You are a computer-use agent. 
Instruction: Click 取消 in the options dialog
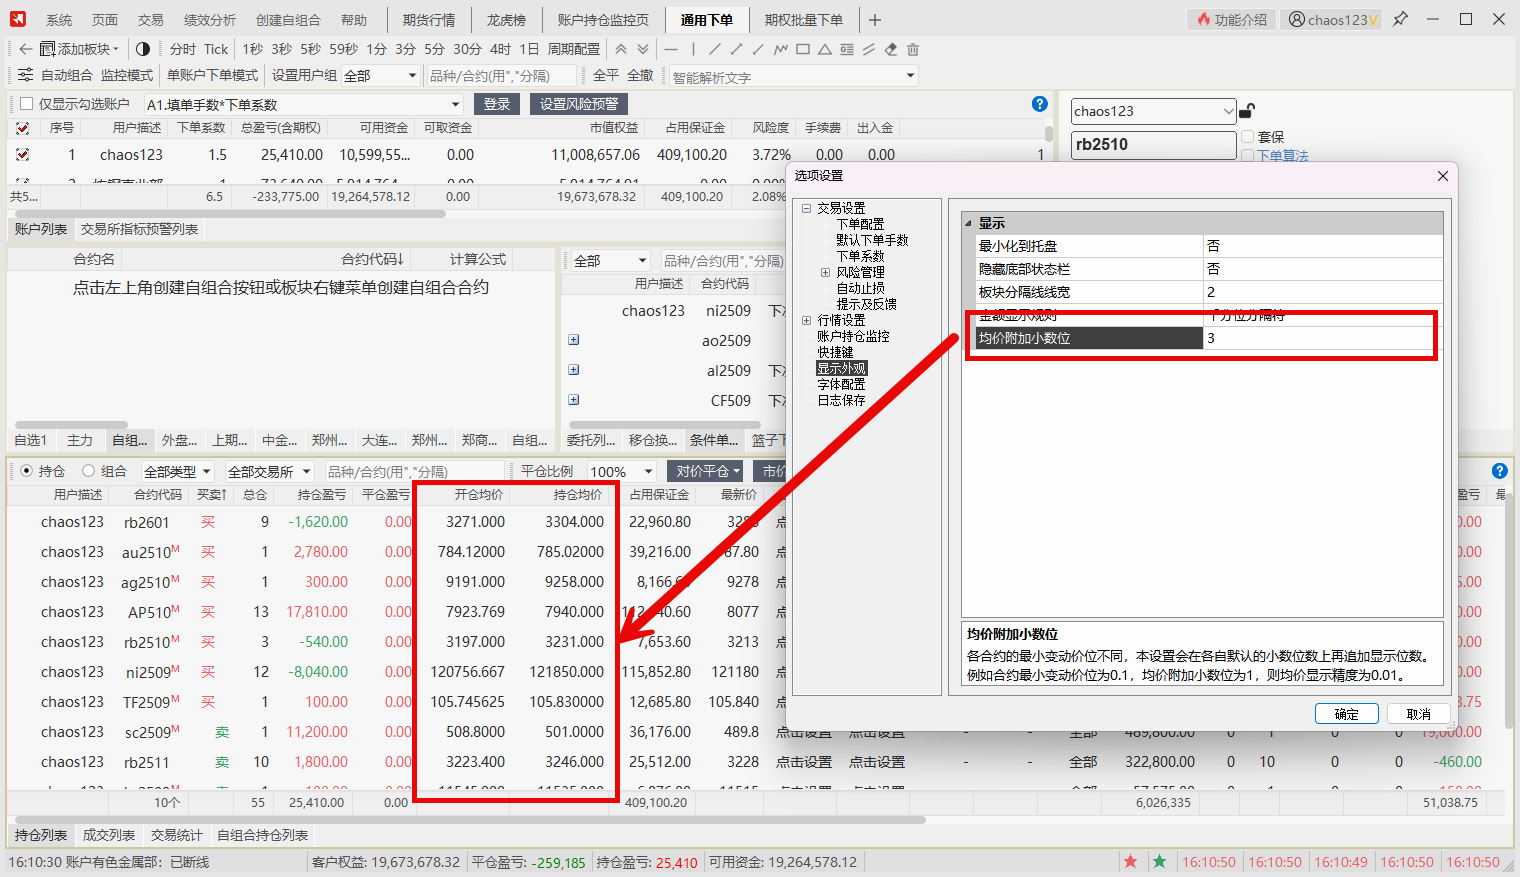click(x=1418, y=714)
